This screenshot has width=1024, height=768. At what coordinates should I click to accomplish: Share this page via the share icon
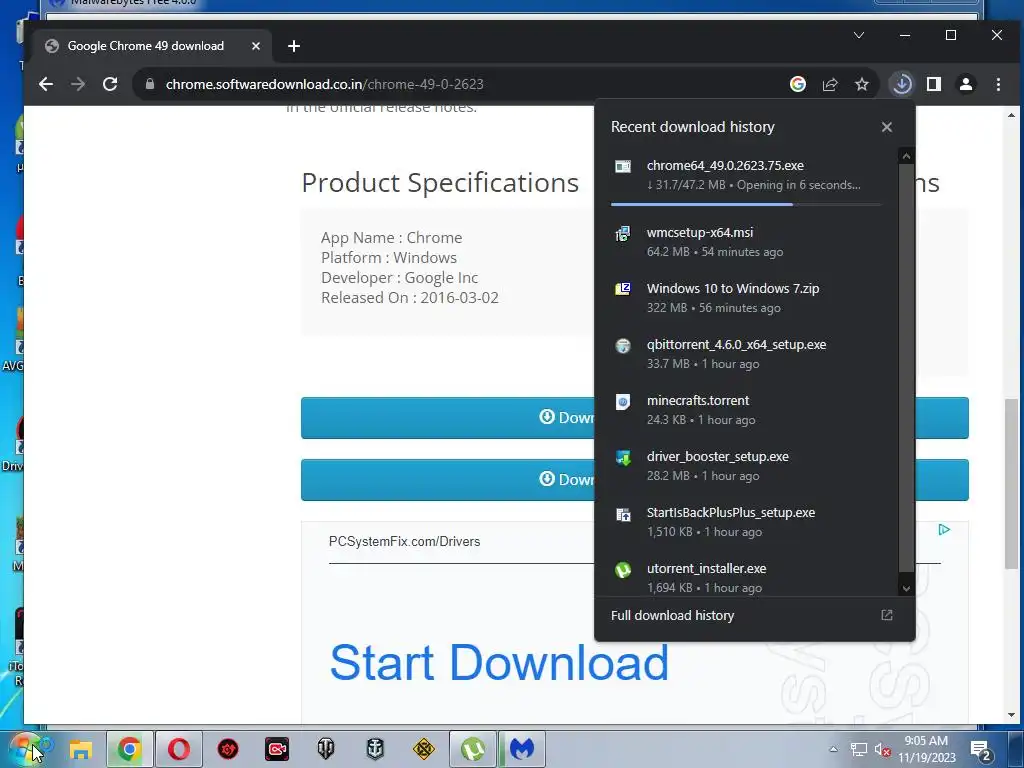click(830, 84)
